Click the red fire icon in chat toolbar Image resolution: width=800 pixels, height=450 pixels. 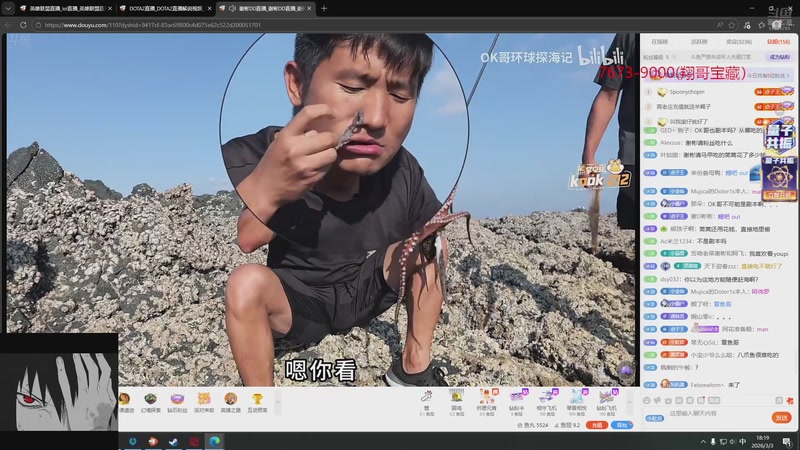(790, 401)
